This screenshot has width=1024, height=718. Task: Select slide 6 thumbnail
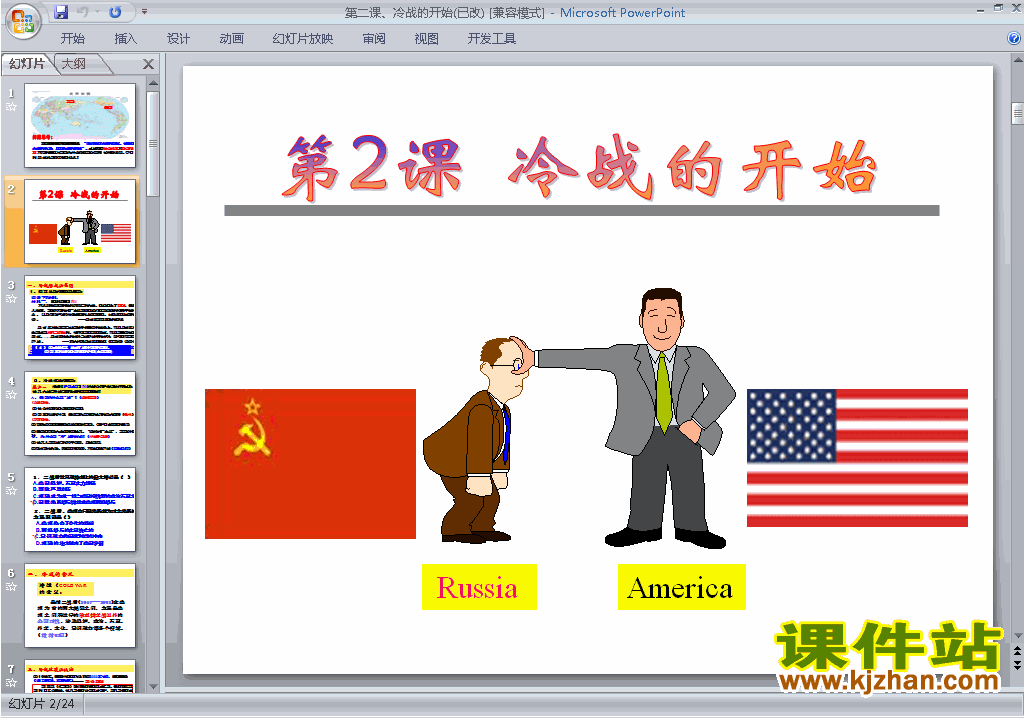[80, 606]
